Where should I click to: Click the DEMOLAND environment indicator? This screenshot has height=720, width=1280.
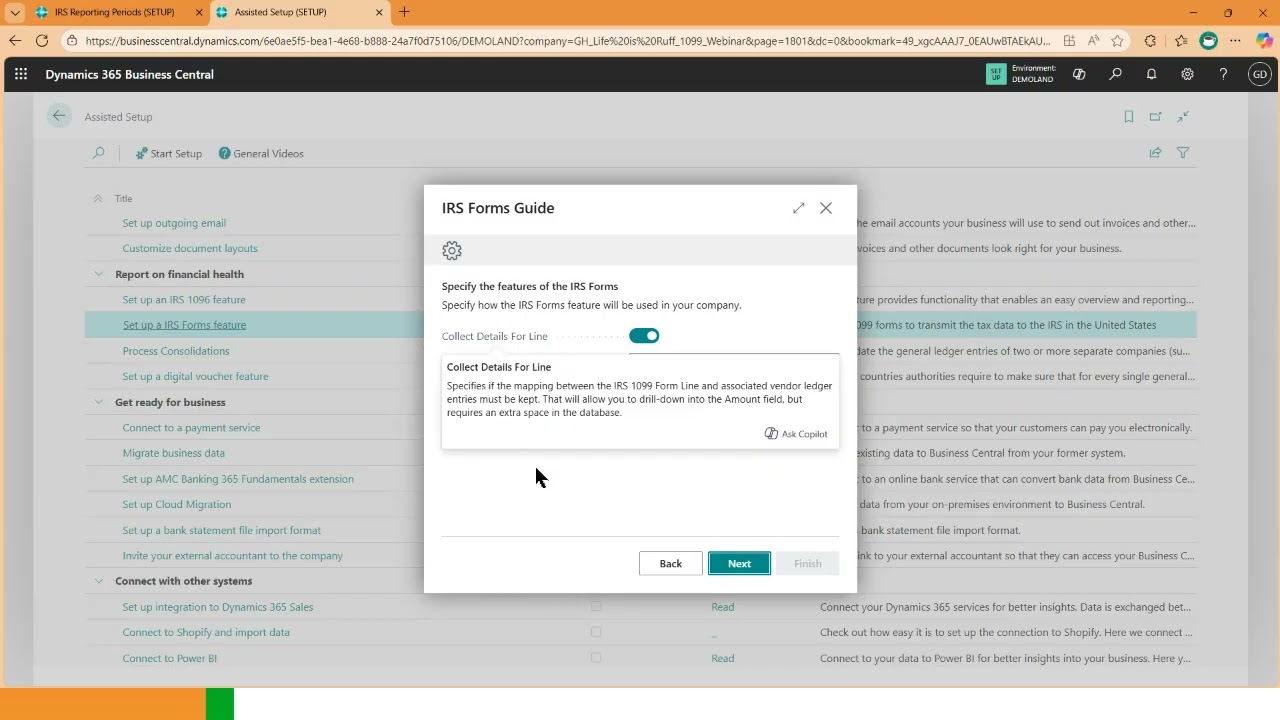(x=1020, y=74)
